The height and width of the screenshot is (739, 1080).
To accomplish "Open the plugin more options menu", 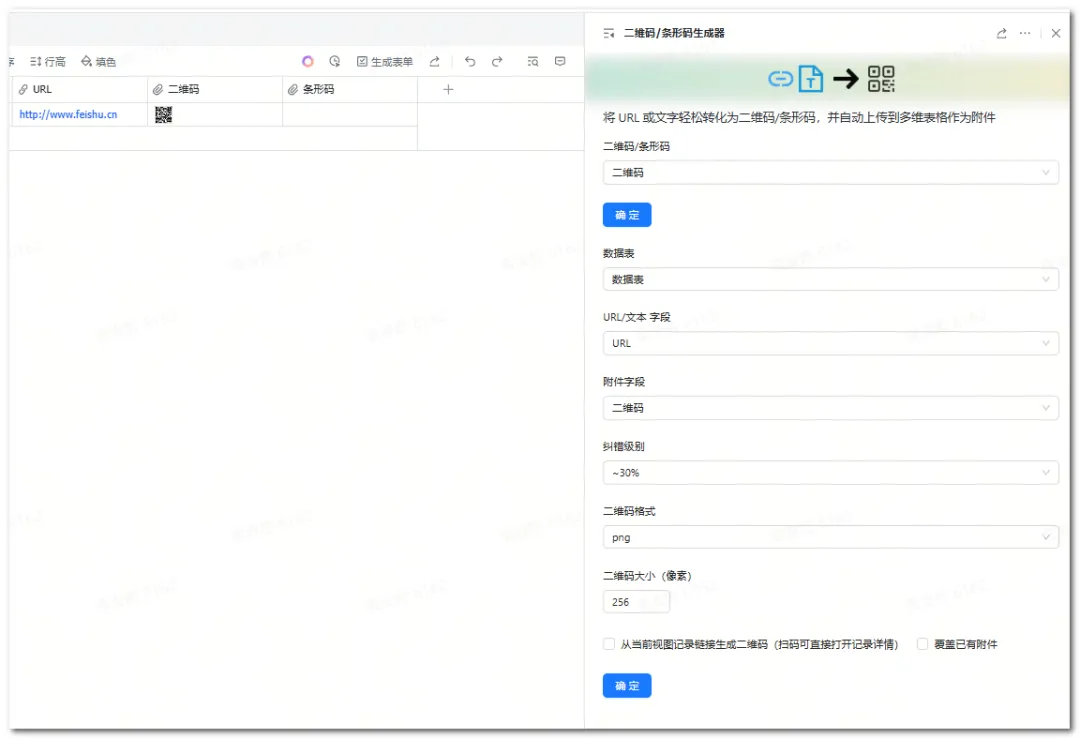I will [x=1025, y=33].
